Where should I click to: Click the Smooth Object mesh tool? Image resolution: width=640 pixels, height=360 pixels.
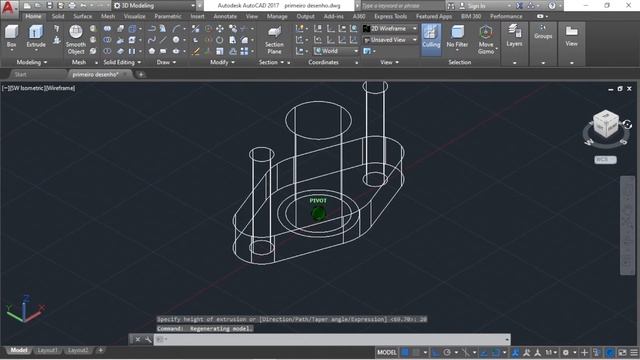[x=76, y=39]
